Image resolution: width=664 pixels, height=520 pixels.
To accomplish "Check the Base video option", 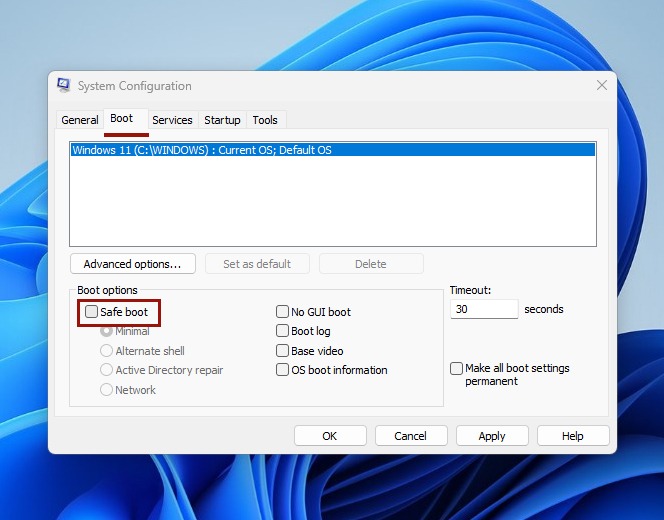I will [282, 351].
